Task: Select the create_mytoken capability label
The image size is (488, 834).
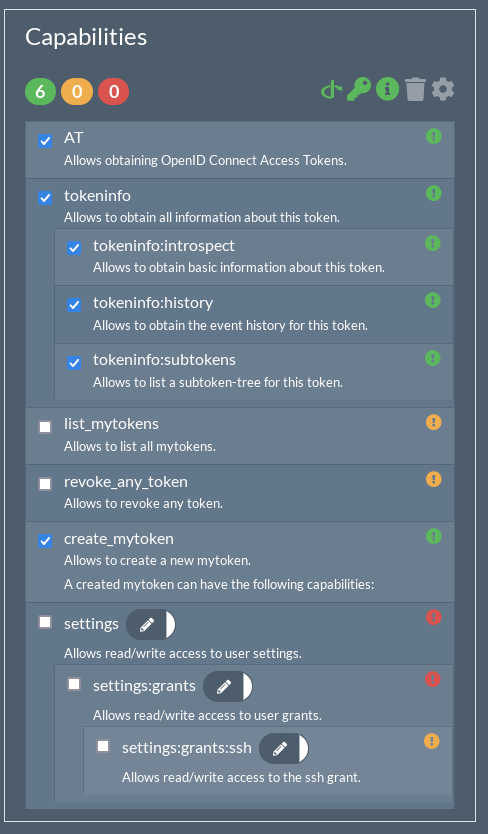Action: tap(119, 539)
